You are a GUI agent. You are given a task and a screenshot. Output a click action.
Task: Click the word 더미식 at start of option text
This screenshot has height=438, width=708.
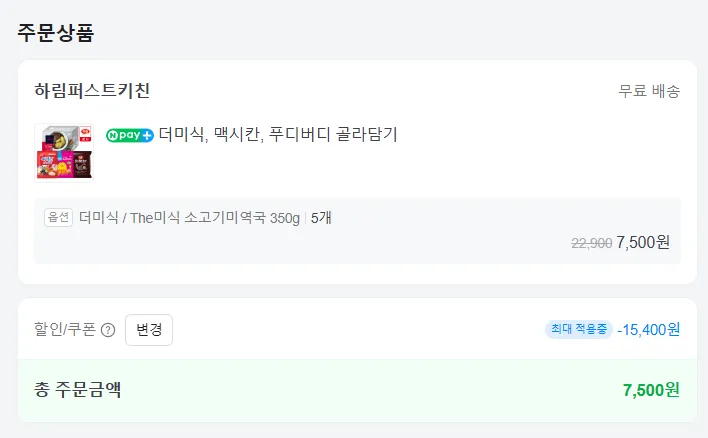click(x=98, y=217)
